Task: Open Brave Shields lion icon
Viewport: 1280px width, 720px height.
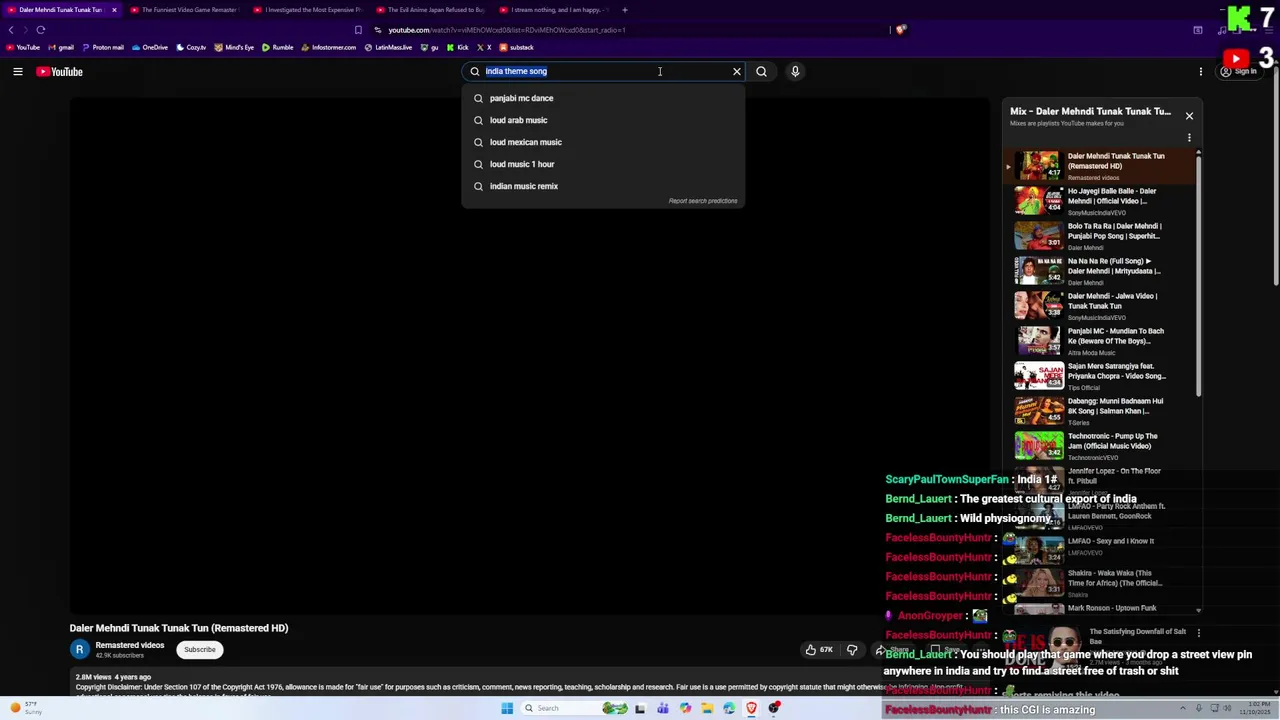Action: (x=901, y=30)
